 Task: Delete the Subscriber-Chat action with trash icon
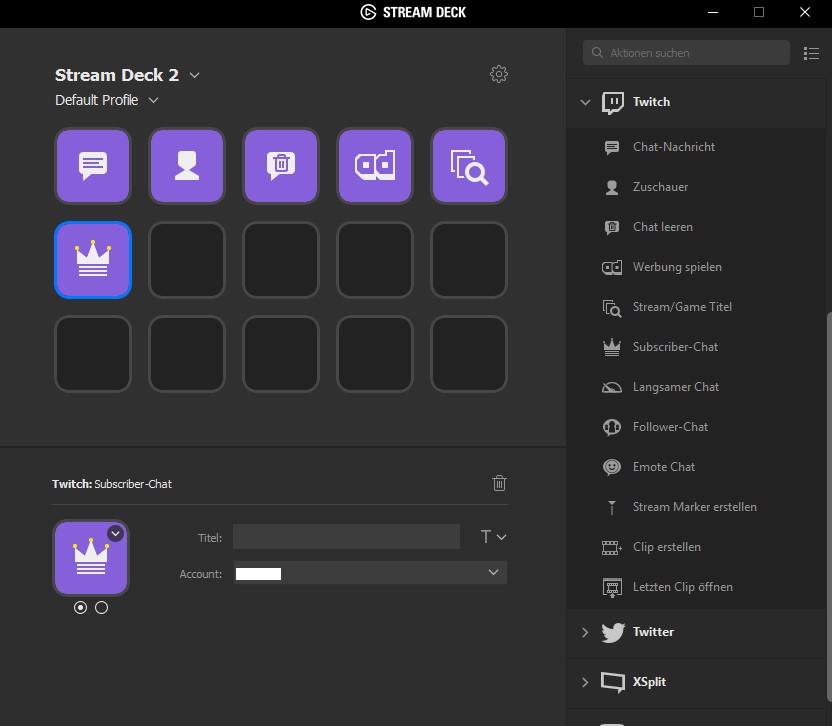(x=499, y=483)
